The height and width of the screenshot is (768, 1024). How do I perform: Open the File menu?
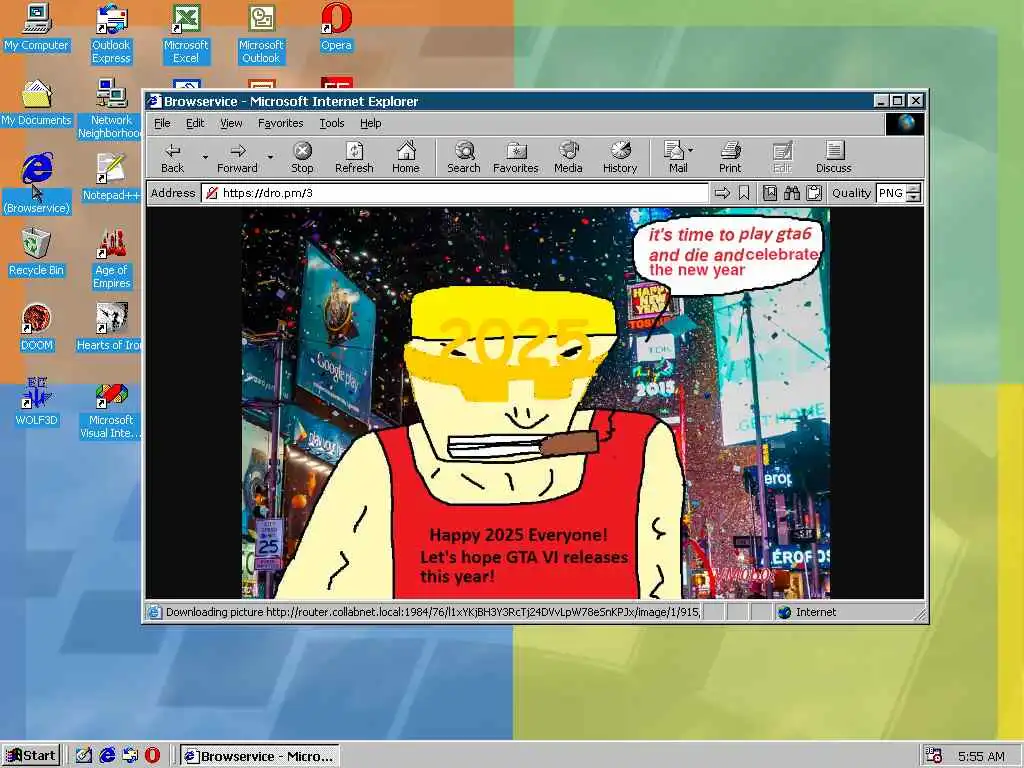(x=162, y=123)
